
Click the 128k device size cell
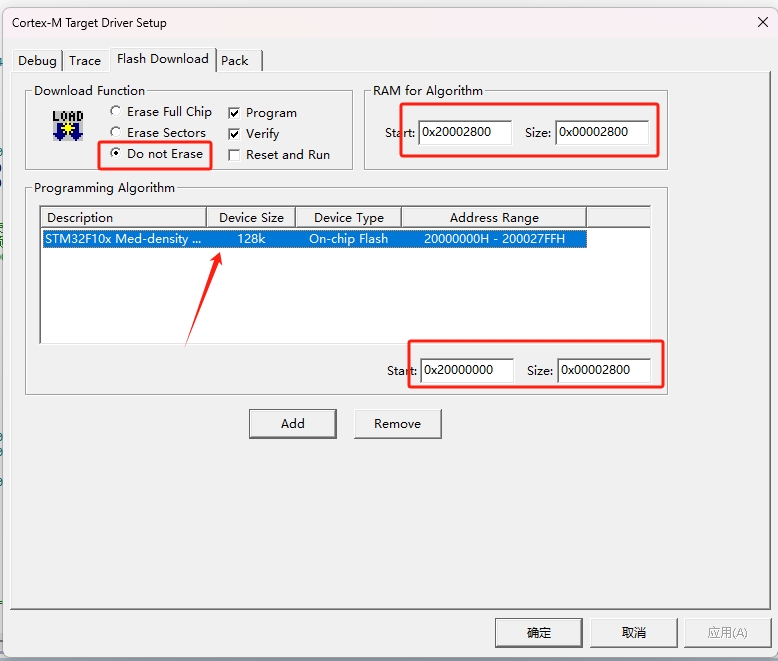coord(251,239)
